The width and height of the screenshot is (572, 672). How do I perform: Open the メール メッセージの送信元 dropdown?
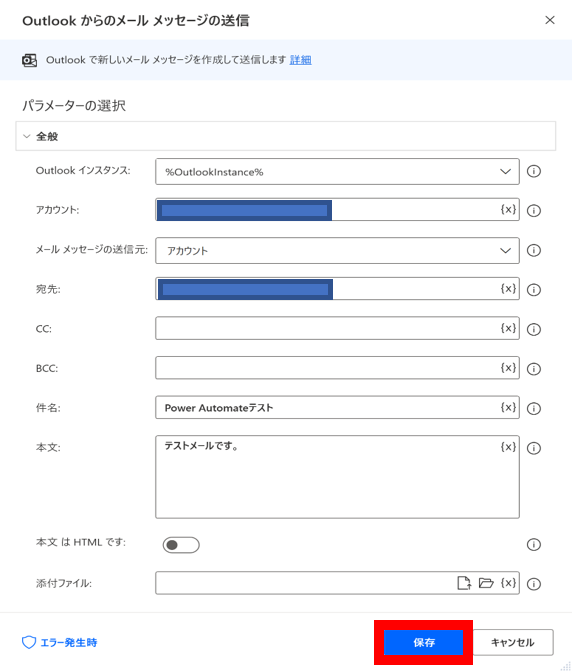click(337, 250)
